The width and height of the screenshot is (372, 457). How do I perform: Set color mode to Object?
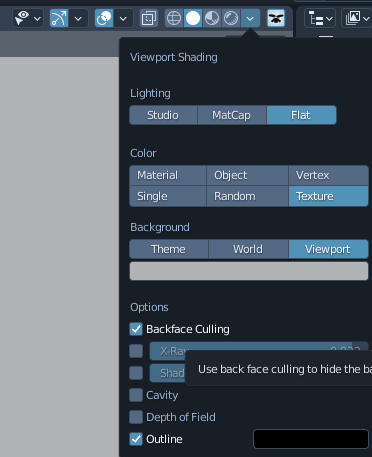[x=247, y=175]
